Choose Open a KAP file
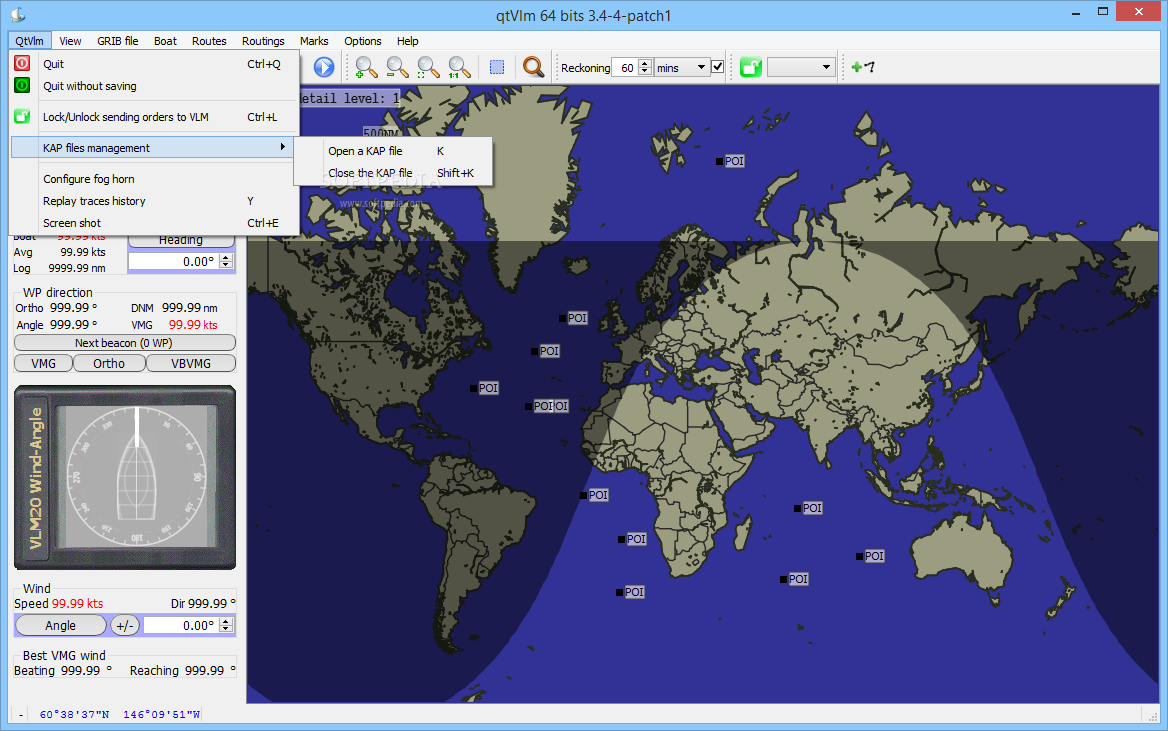Image resolution: width=1168 pixels, height=731 pixels. [x=393, y=151]
